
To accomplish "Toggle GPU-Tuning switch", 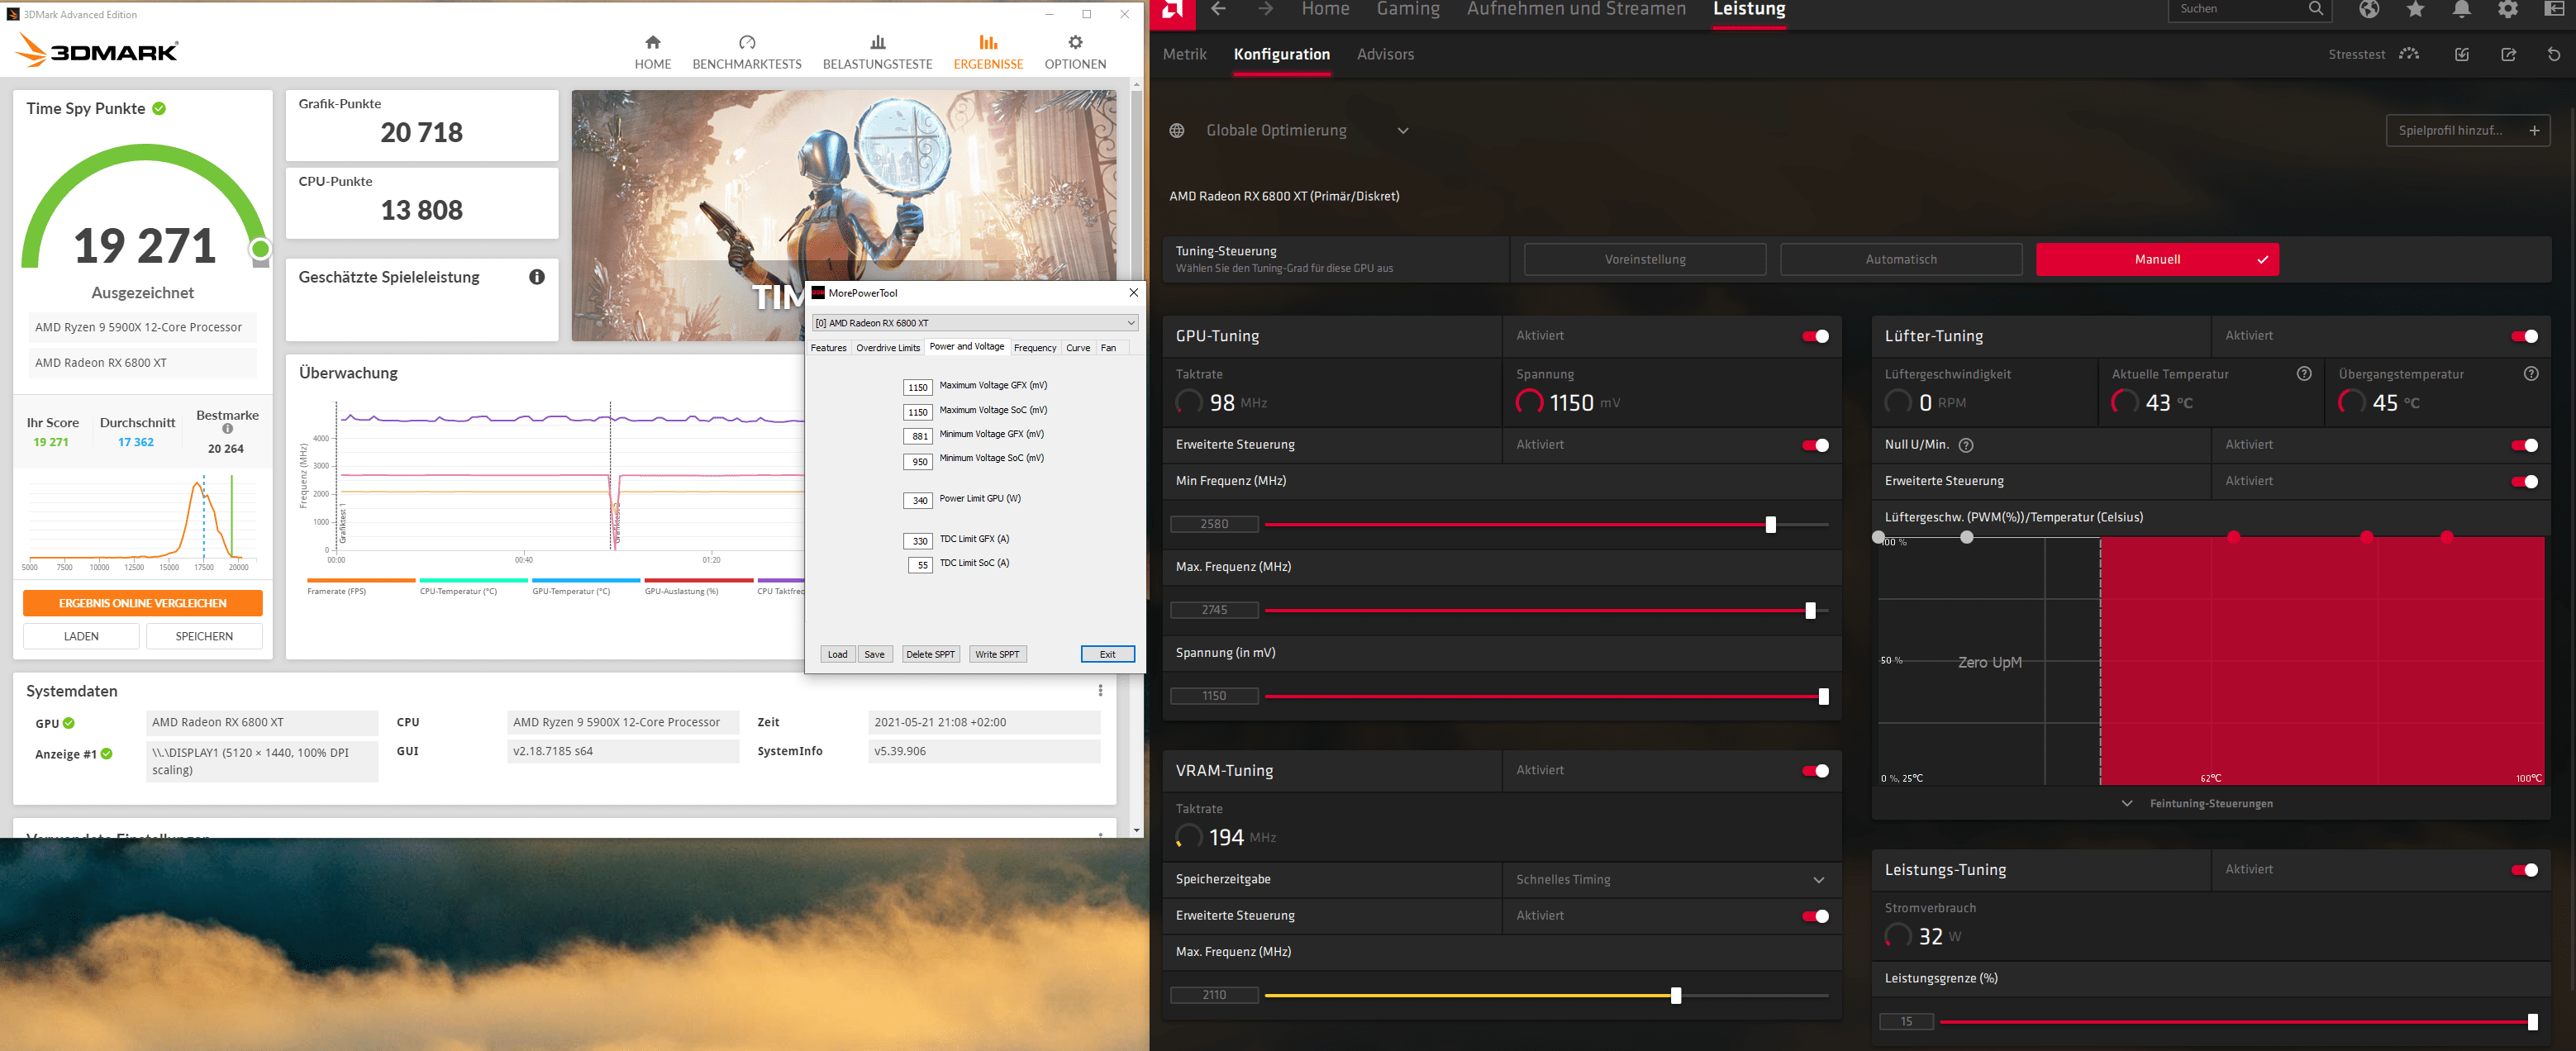I will pos(1815,336).
